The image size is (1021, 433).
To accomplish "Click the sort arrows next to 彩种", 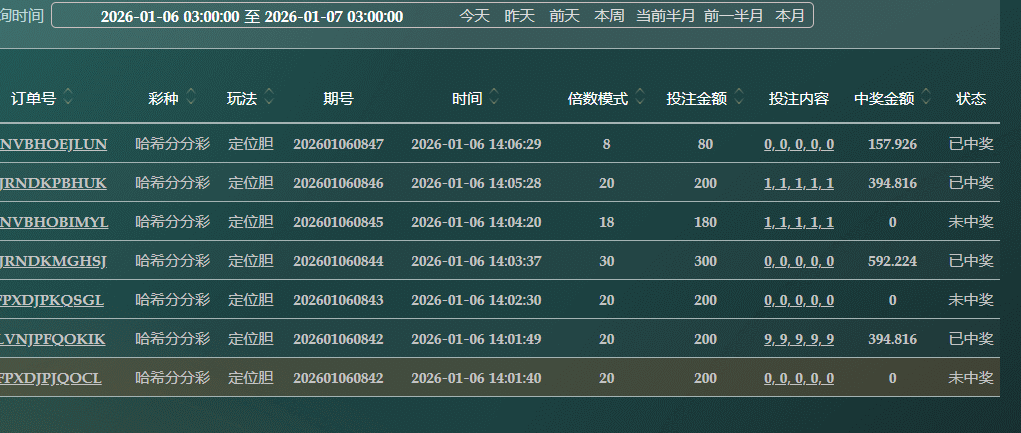I will 191,98.
